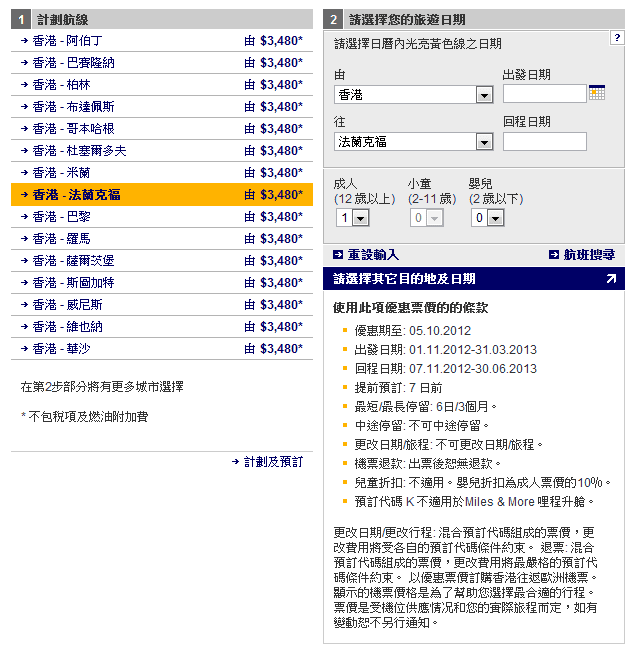Choose the 香港 - 柏林 route
The height and width of the screenshot is (656, 634).
pos(61,85)
